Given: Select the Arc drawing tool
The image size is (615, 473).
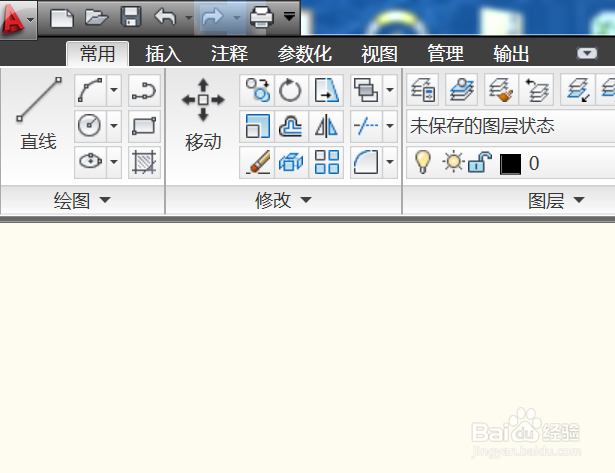Looking at the screenshot, I should point(90,90).
